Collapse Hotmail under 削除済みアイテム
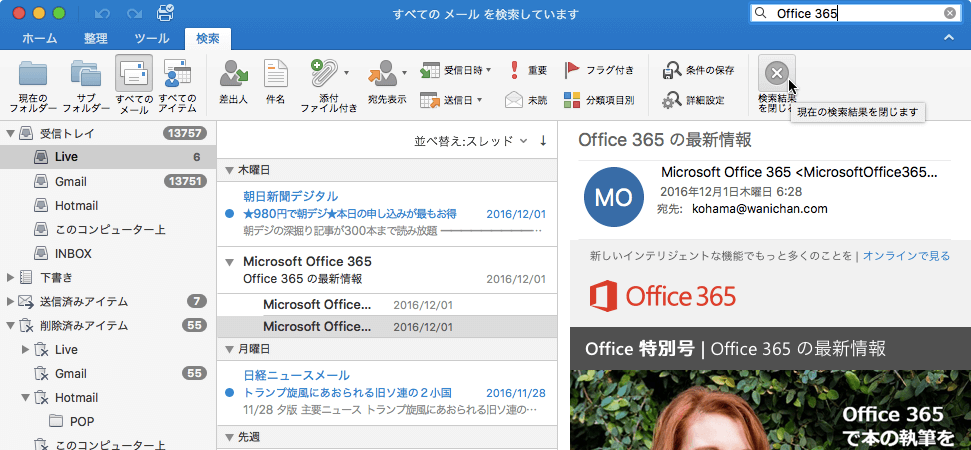This screenshot has width=971, height=450. tap(25, 397)
